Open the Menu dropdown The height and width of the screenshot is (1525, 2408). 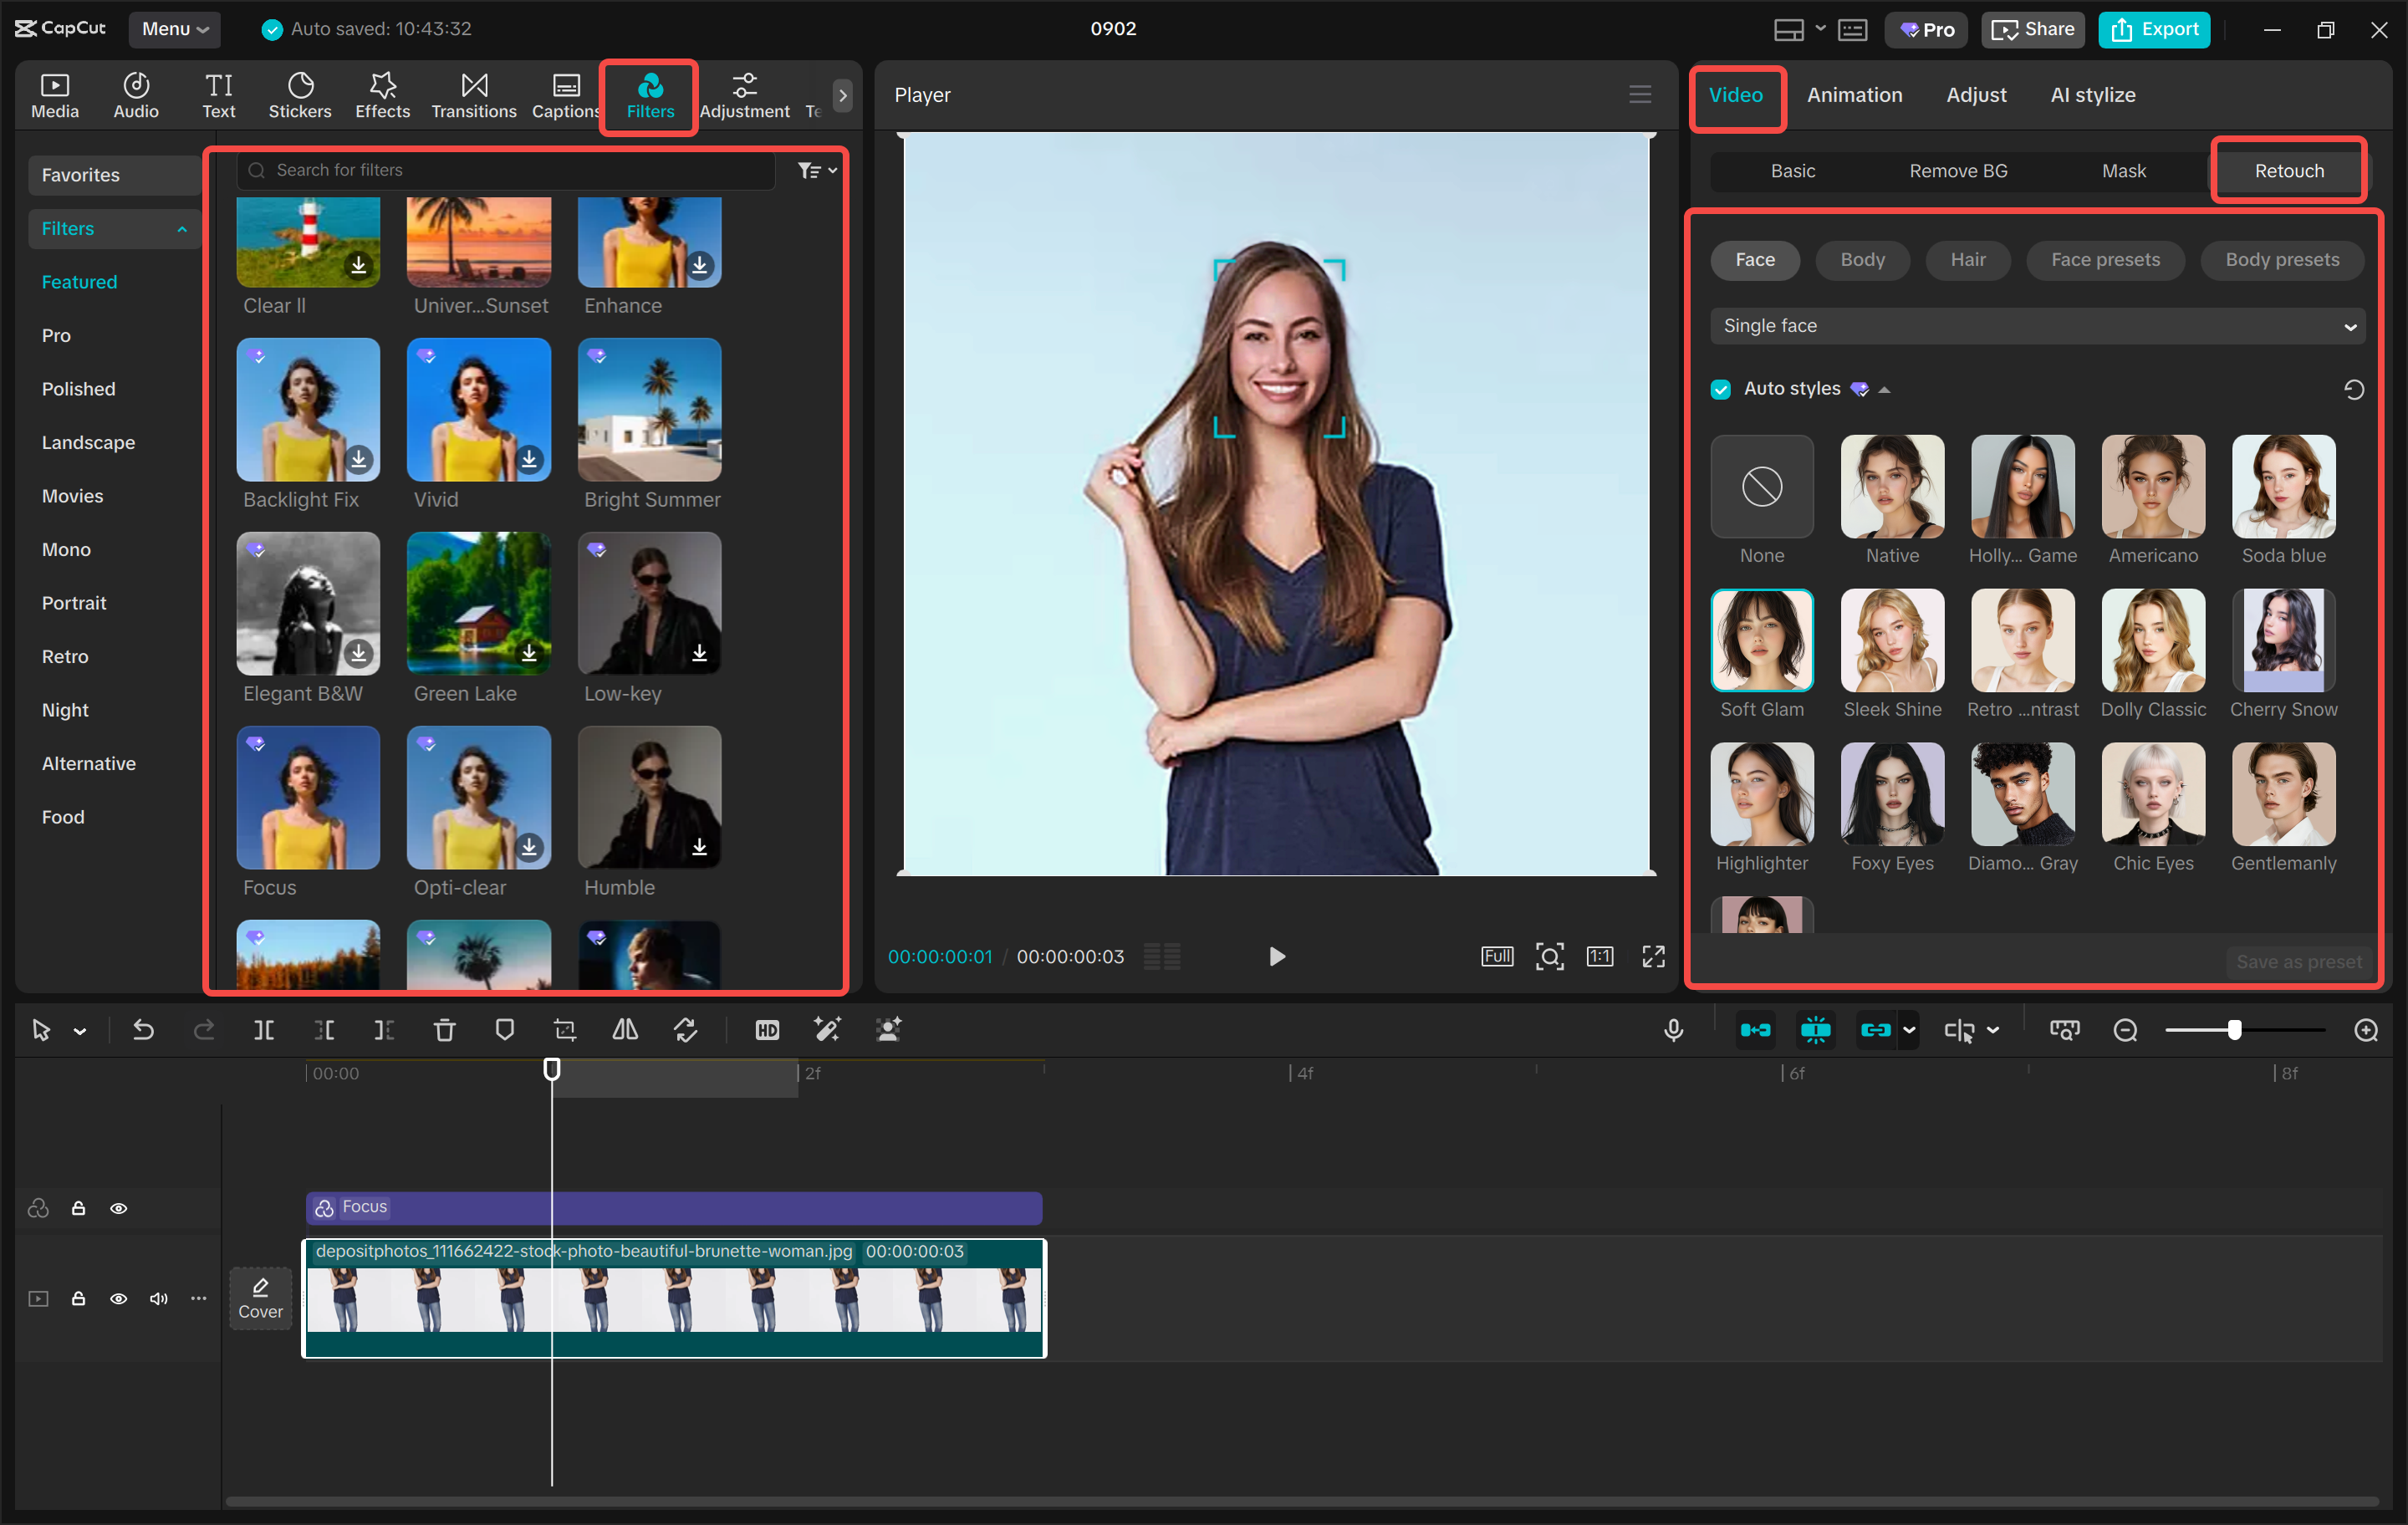[x=174, y=29]
